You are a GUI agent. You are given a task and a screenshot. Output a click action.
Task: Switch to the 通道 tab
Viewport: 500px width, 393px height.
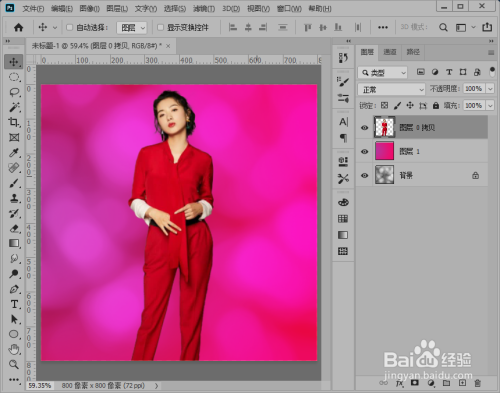pos(390,52)
